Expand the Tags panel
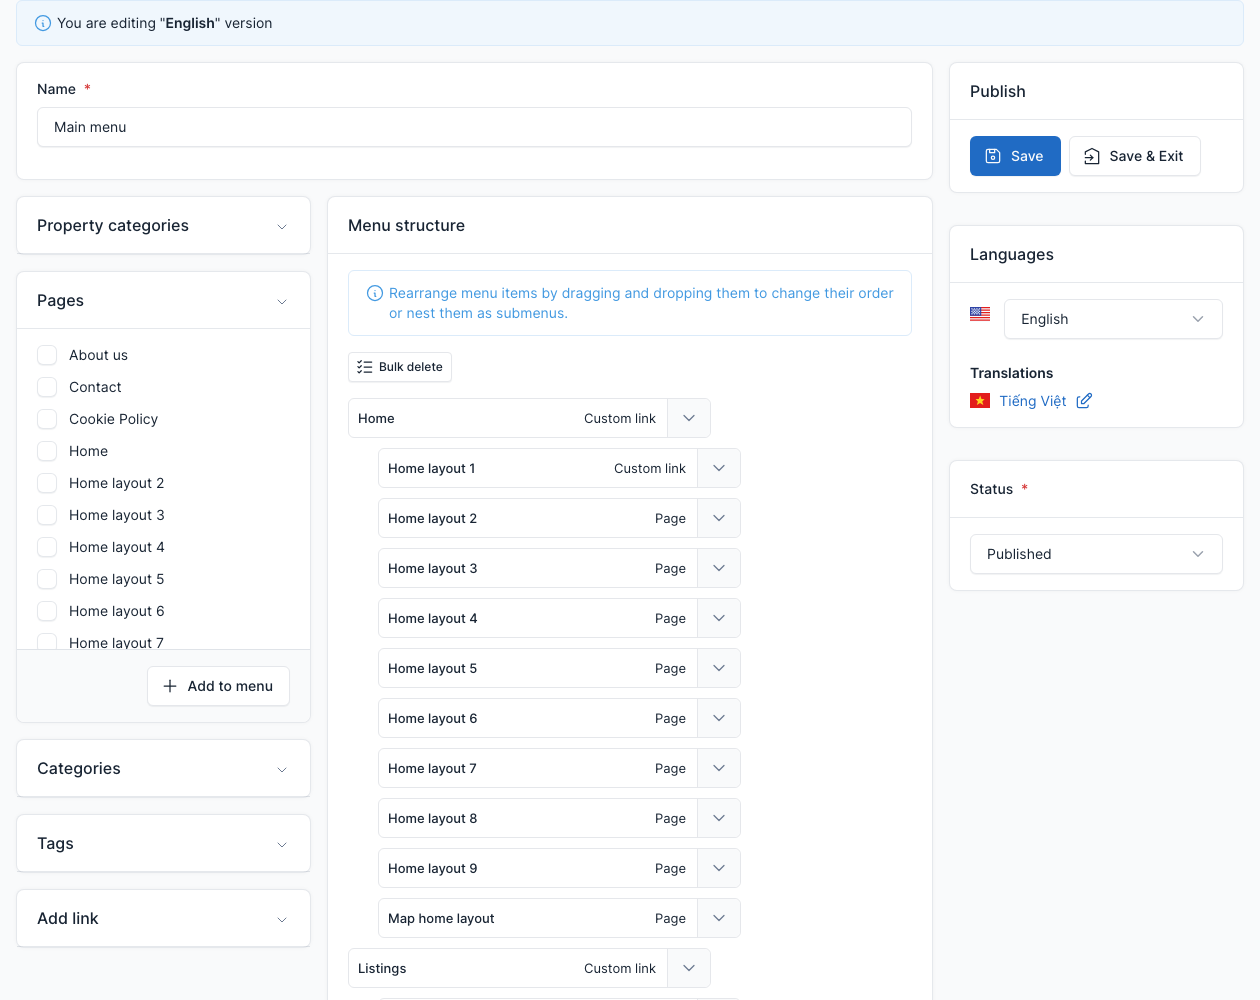The height and width of the screenshot is (1000, 1260). [163, 844]
